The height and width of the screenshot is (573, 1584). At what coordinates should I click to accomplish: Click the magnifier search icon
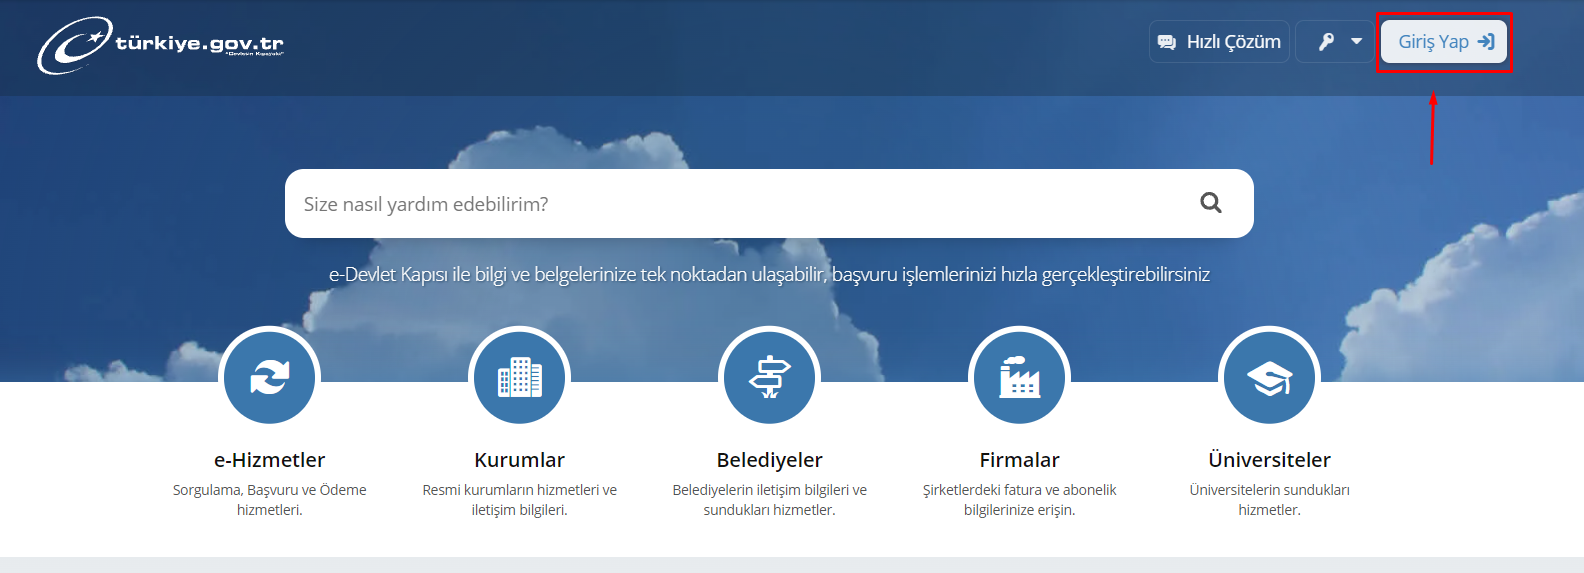click(x=1211, y=203)
